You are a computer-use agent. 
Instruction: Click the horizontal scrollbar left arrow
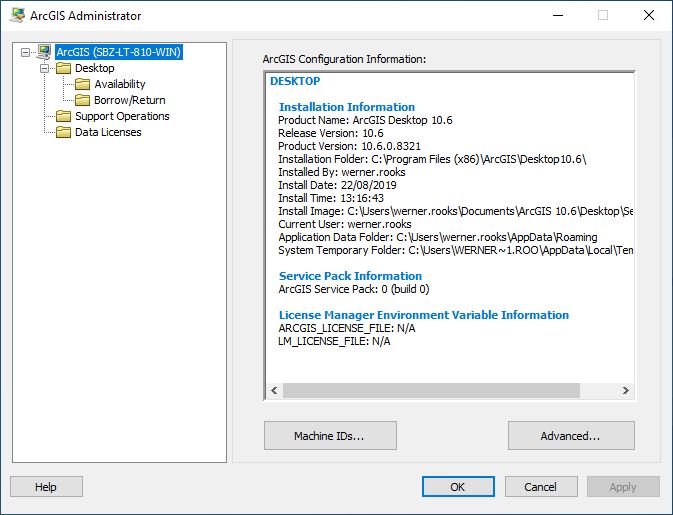click(x=273, y=391)
